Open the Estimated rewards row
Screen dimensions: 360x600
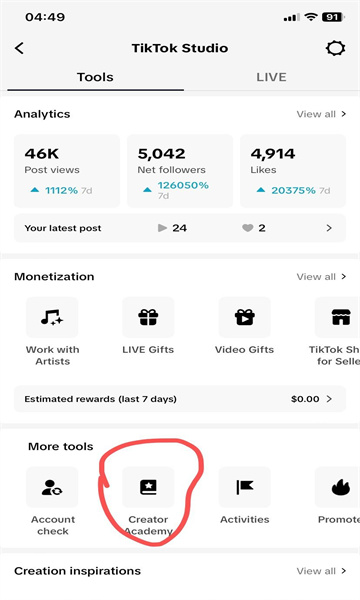[x=180, y=399]
